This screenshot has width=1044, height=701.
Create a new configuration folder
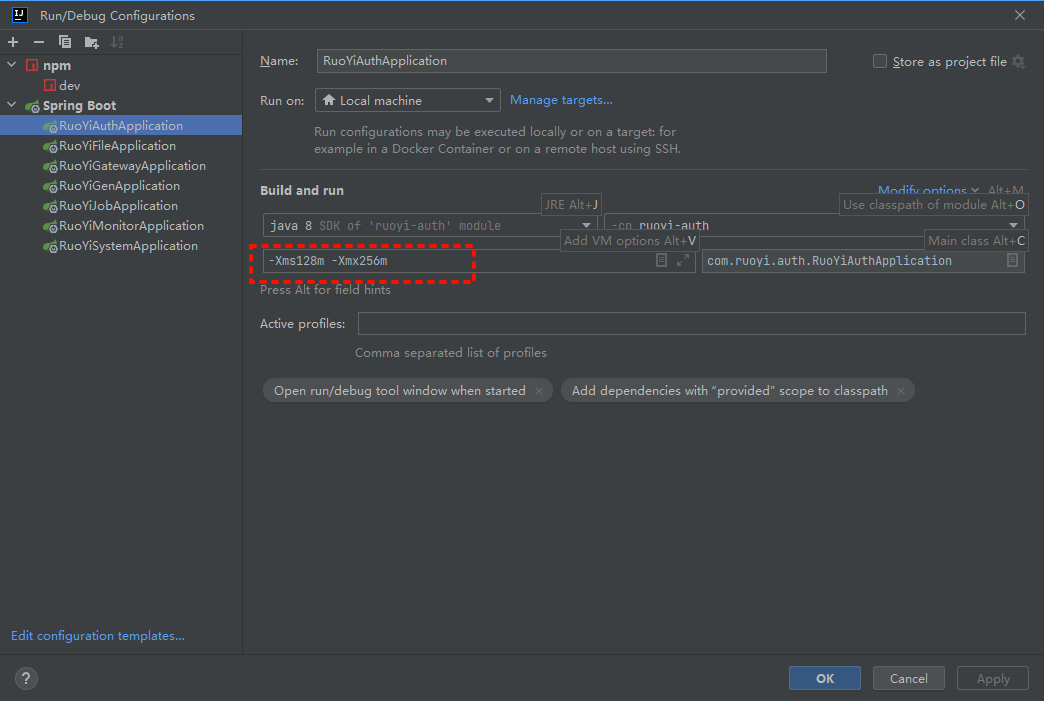point(92,43)
